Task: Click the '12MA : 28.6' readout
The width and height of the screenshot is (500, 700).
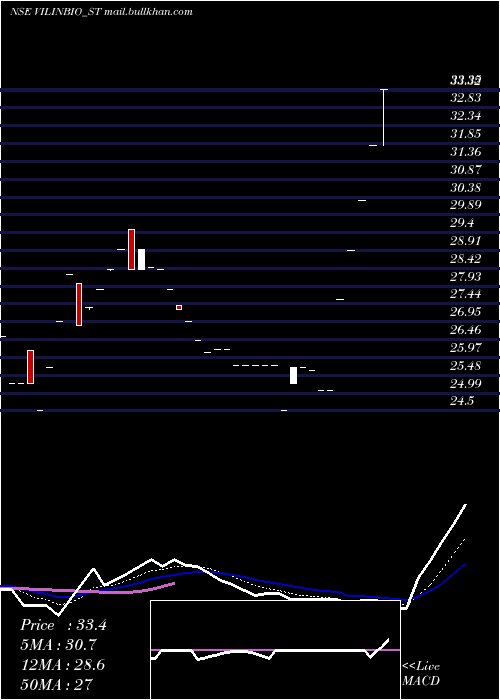Action: (x=63, y=665)
